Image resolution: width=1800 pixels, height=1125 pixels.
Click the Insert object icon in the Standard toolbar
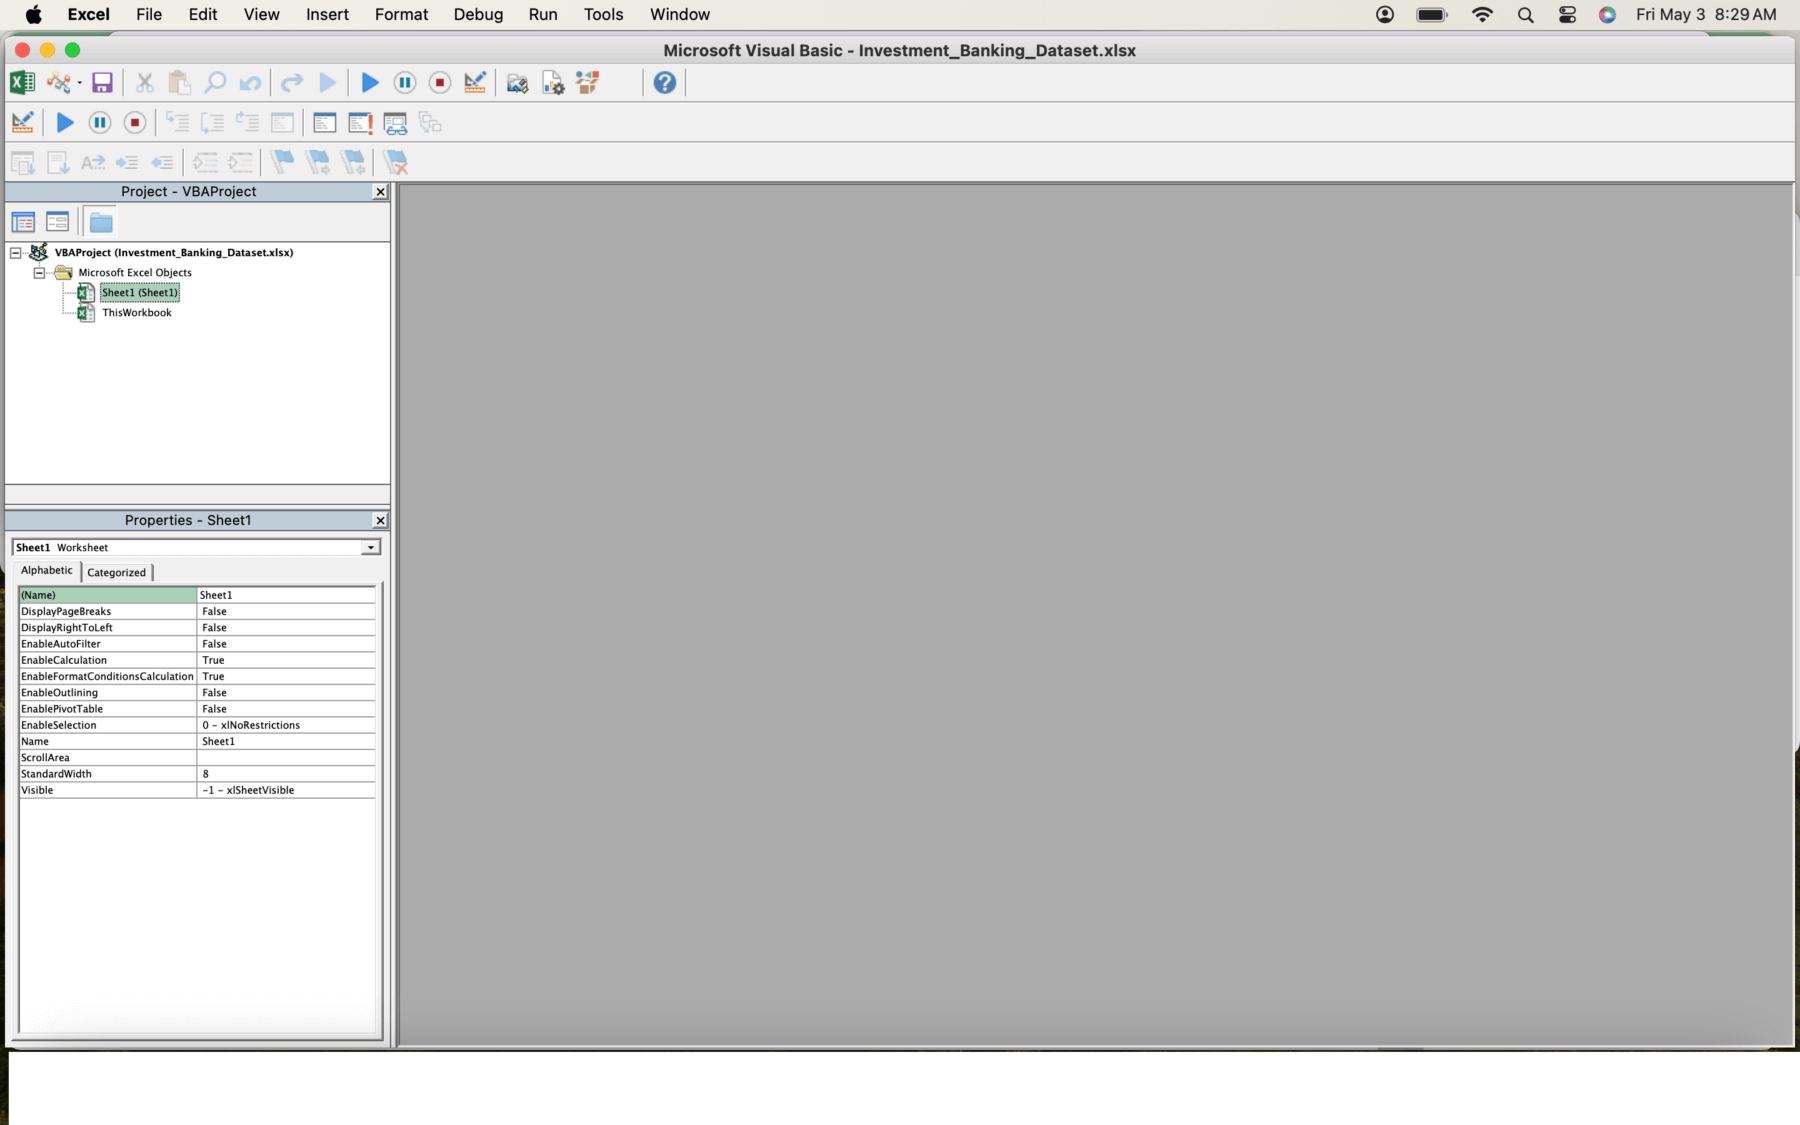point(58,83)
